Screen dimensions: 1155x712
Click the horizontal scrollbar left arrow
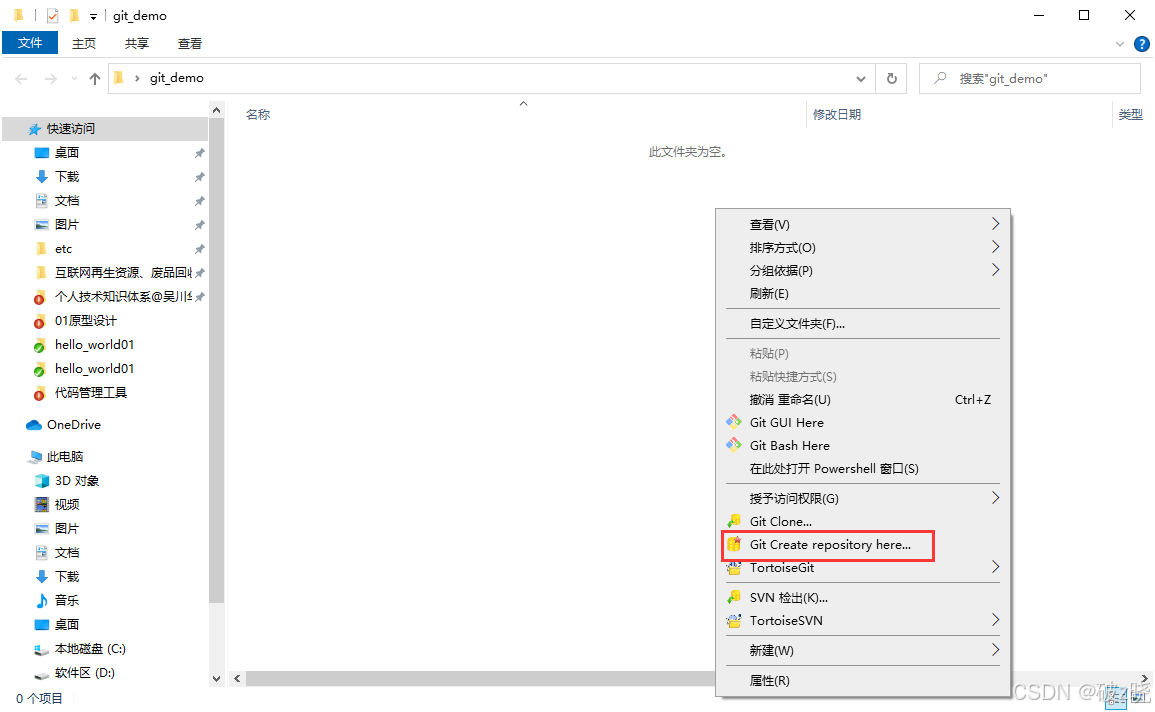(x=237, y=678)
